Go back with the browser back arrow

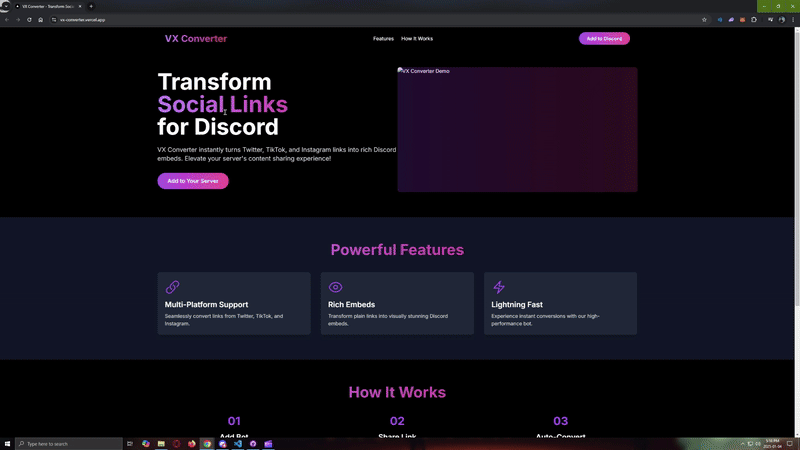pyautogui.click(x=7, y=20)
